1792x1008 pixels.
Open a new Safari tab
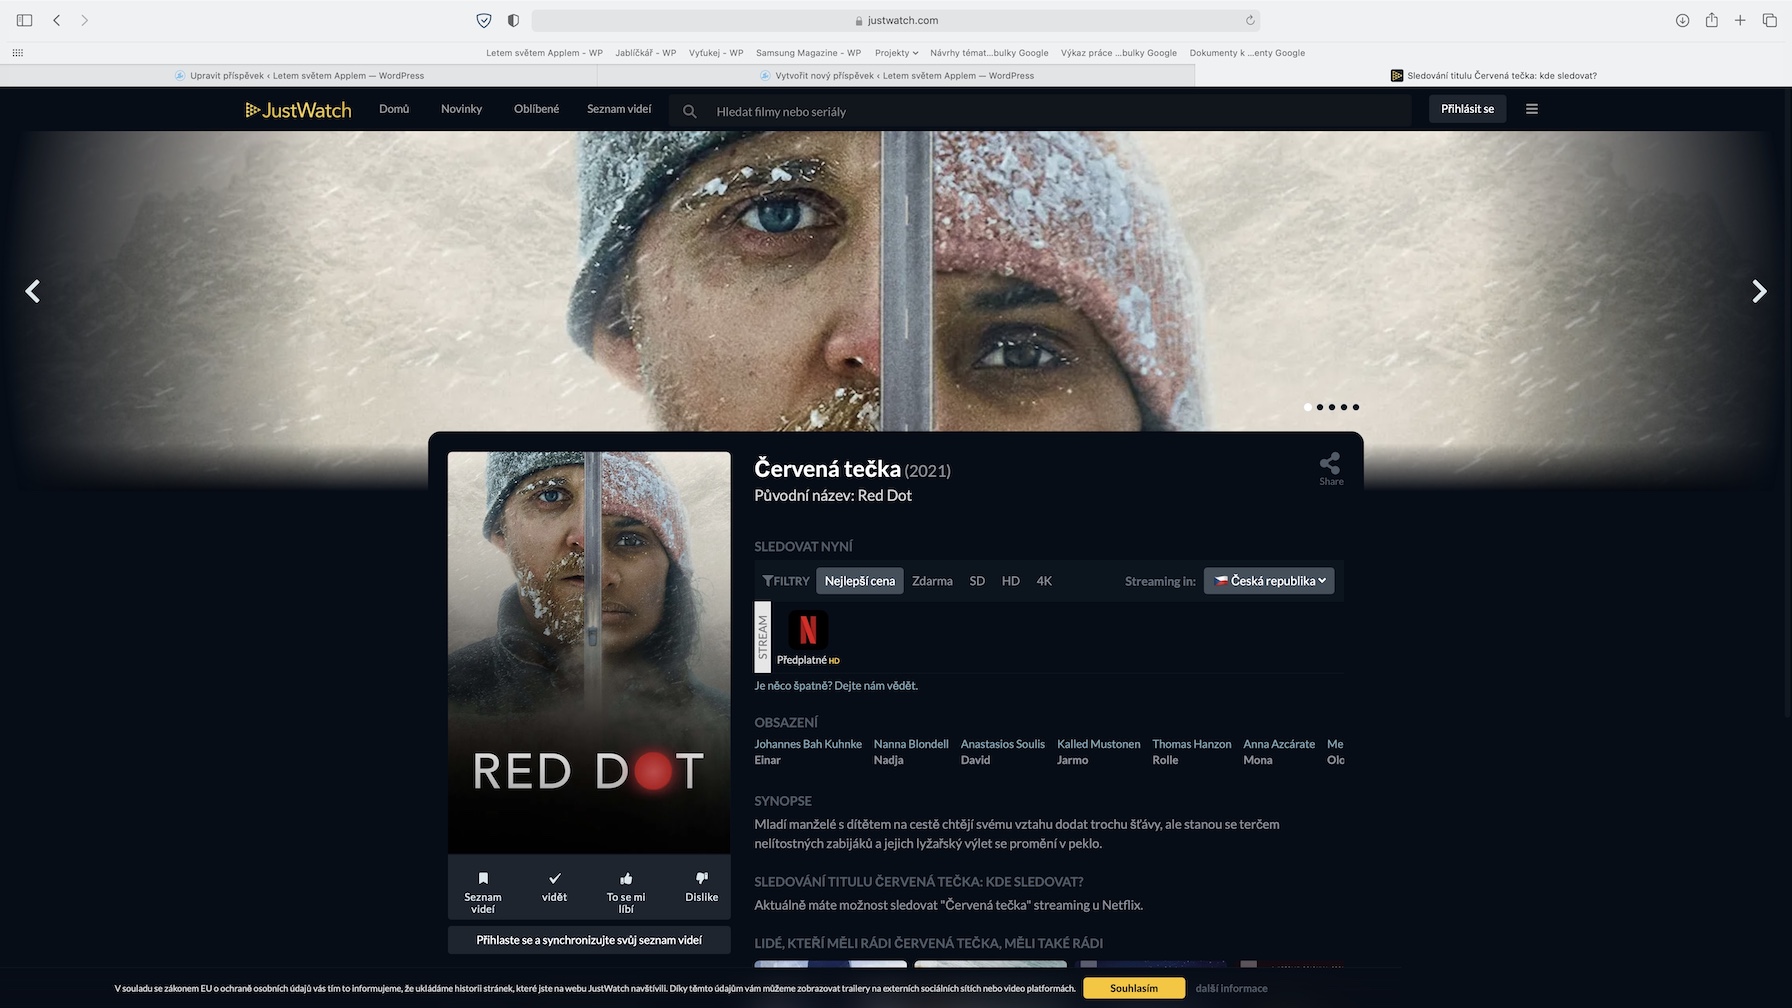(x=1740, y=20)
